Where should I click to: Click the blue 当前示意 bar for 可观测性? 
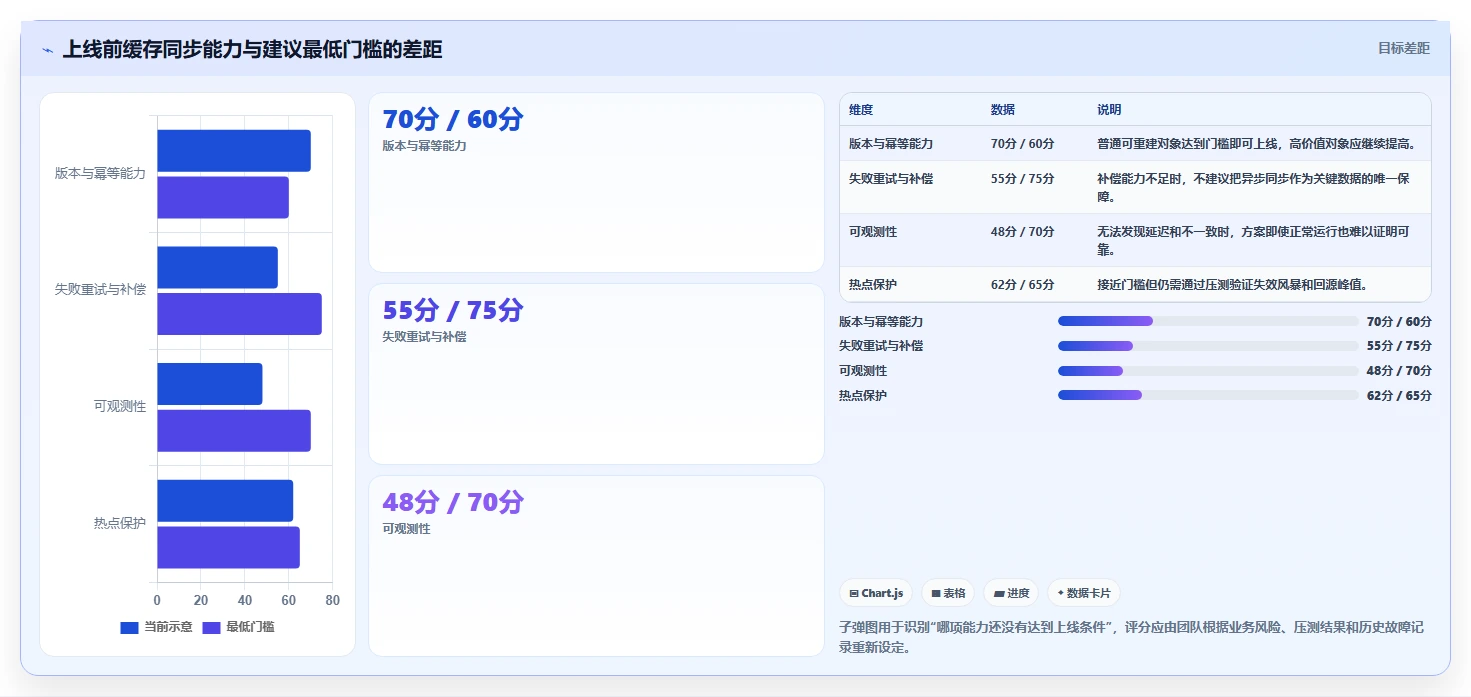click(x=210, y=384)
